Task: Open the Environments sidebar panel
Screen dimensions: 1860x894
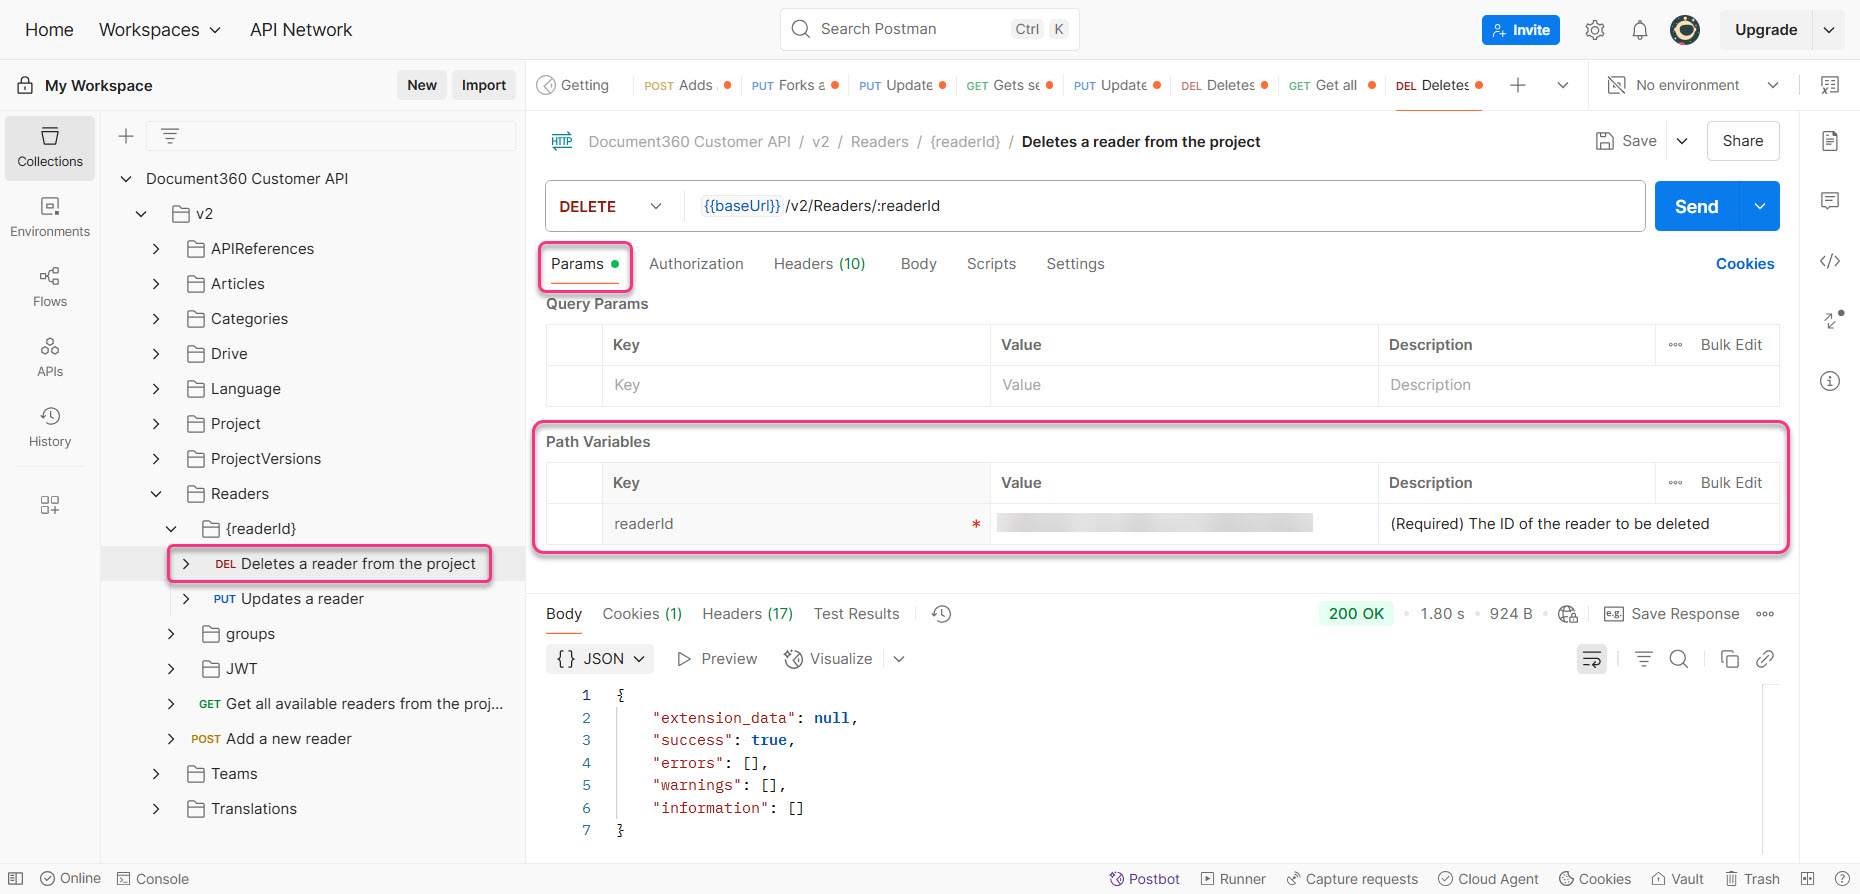Action: (x=50, y=217)
